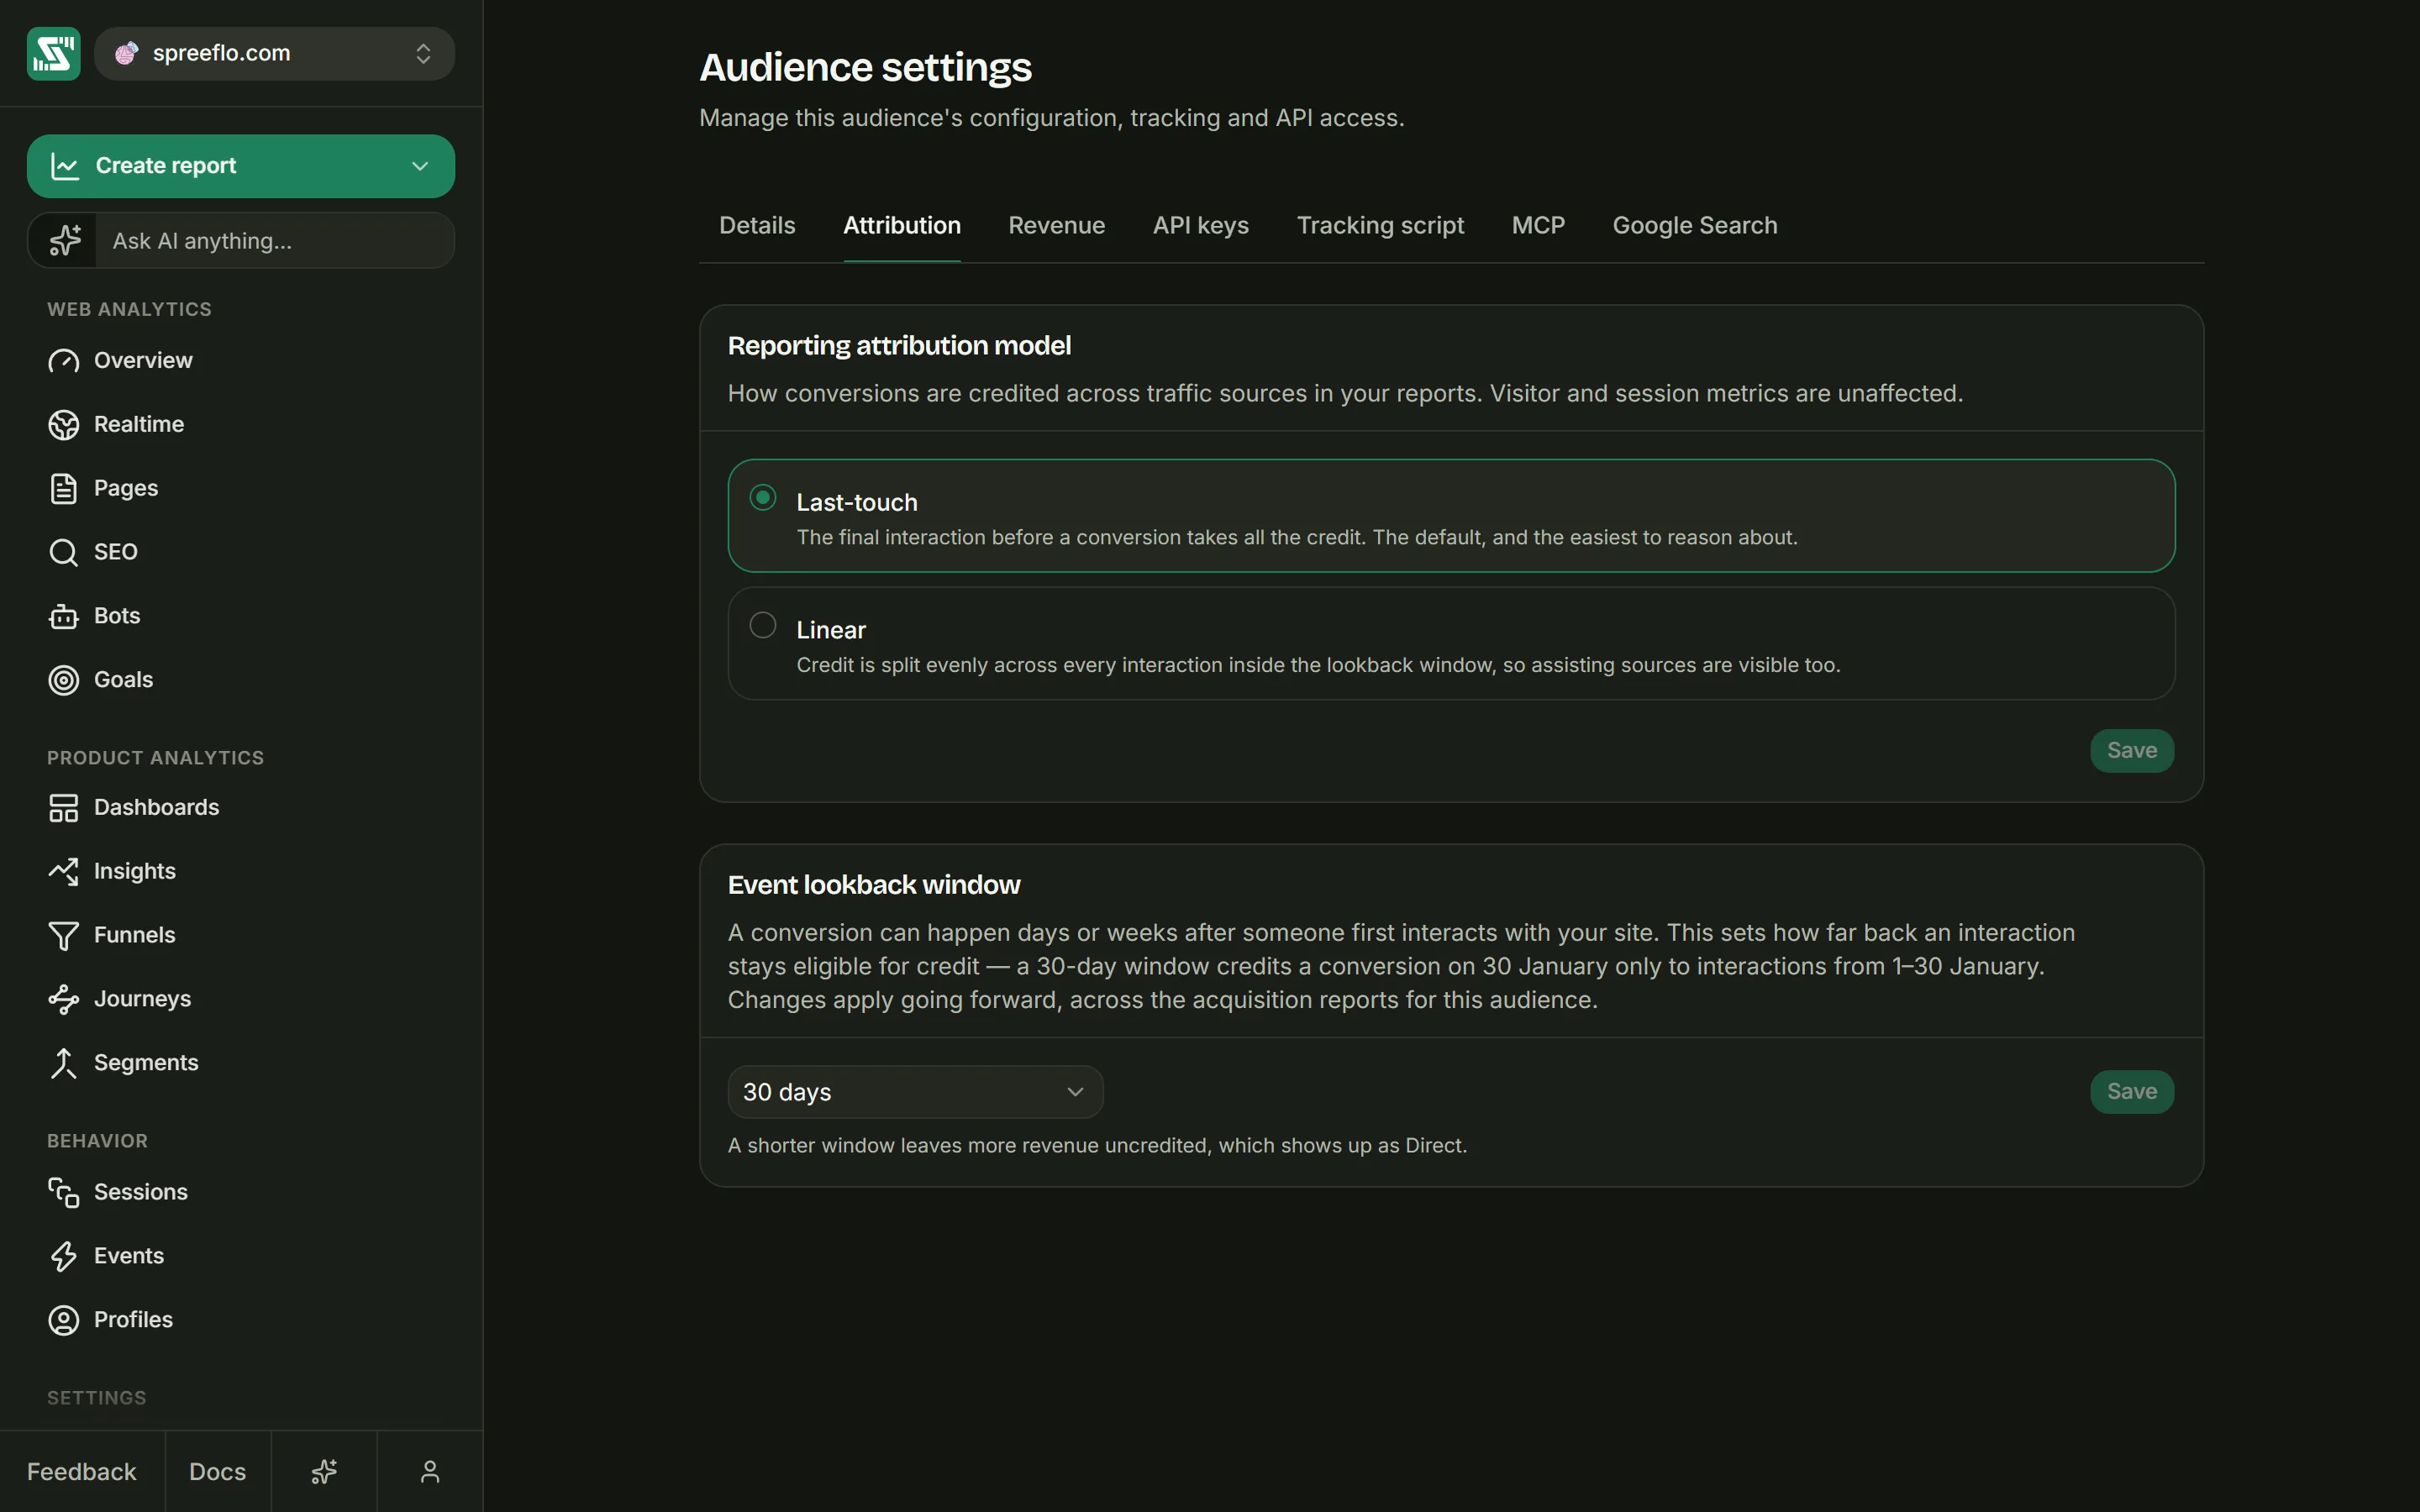Switch to the MCP tab

1538,226
